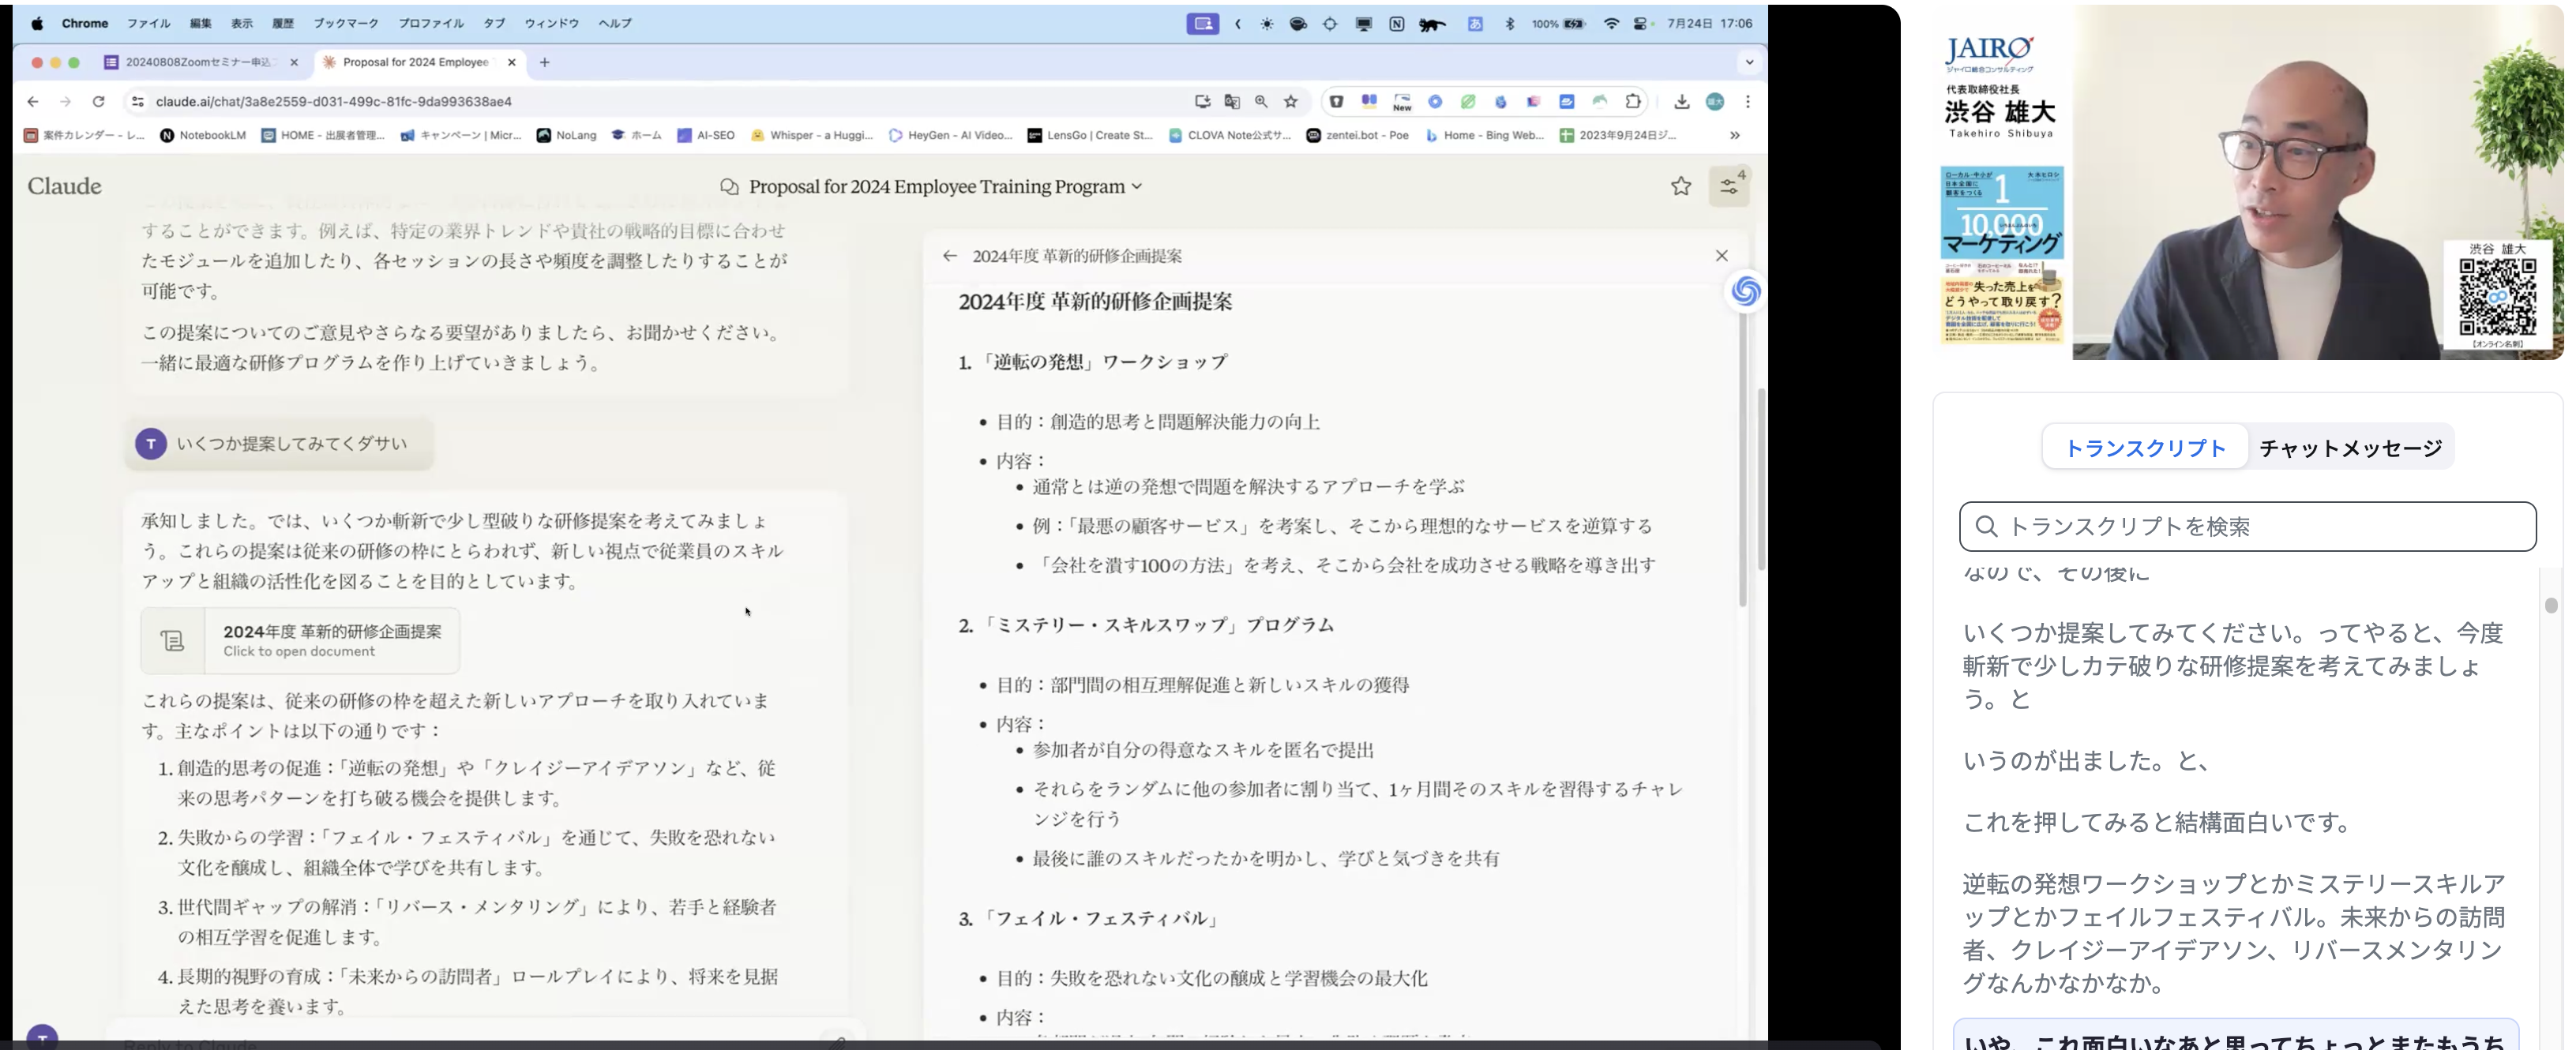This screenshot has width=2576, height=1050.
Task: Open the Chrome tab search dropdown
Action: 1749,62
